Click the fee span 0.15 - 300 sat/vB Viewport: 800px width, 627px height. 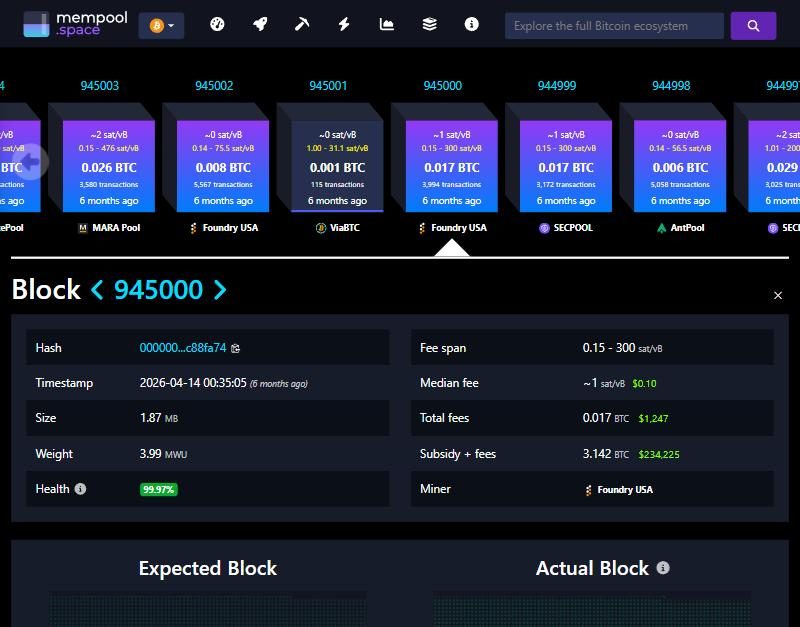pyautogui.click(x=622, y=348)
